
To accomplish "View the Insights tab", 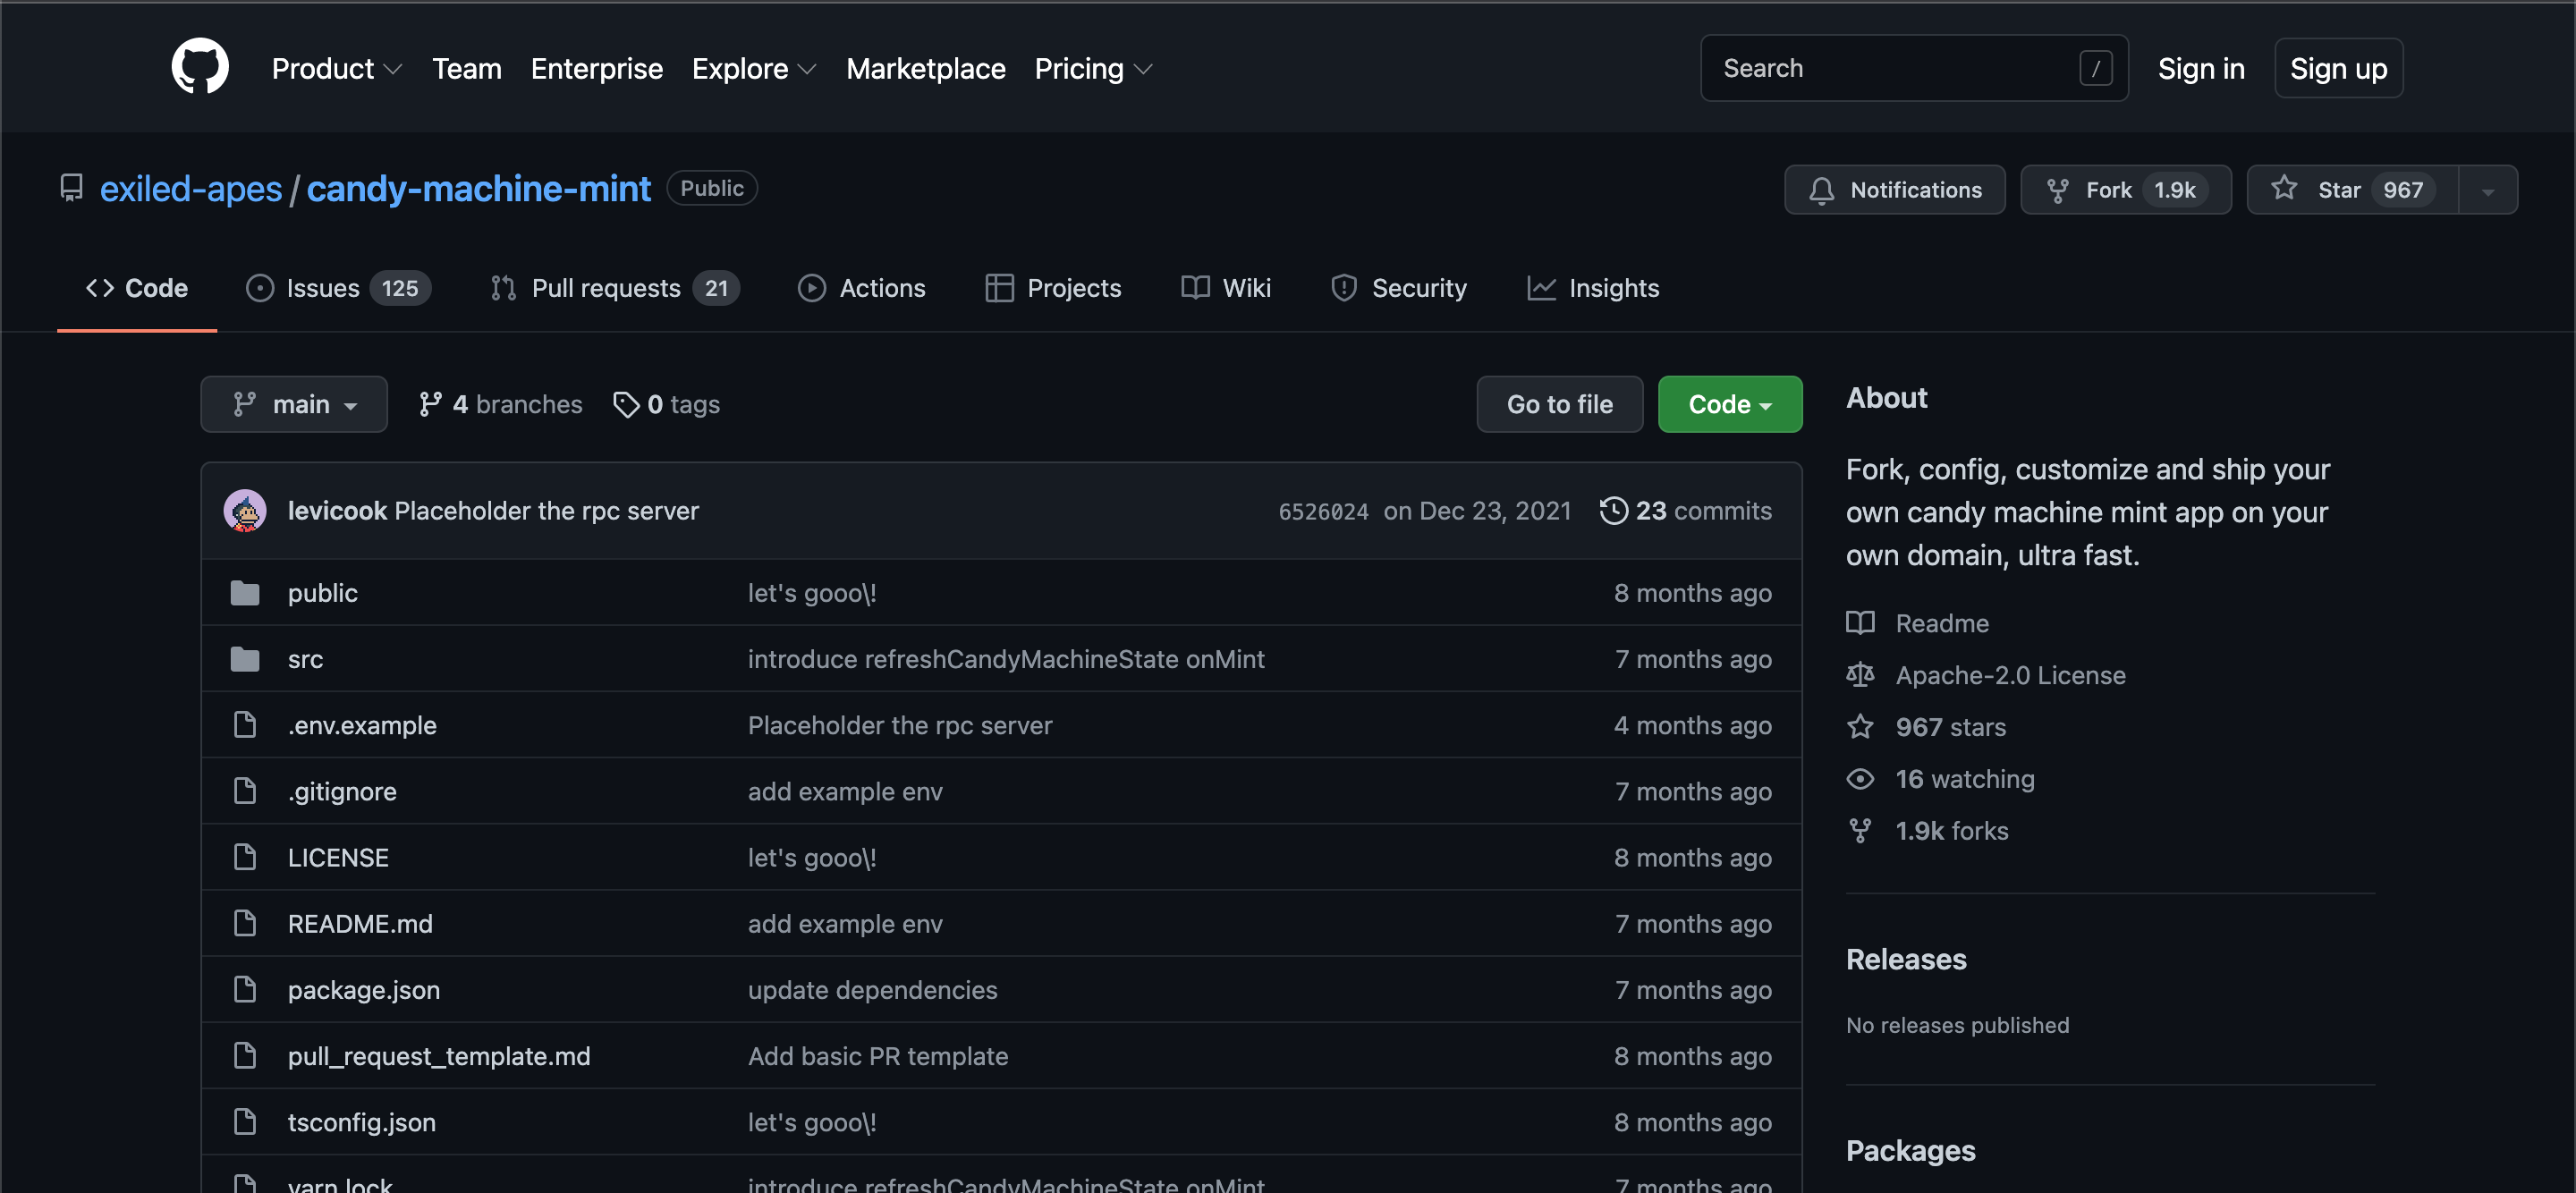I will click(1593, 288).
